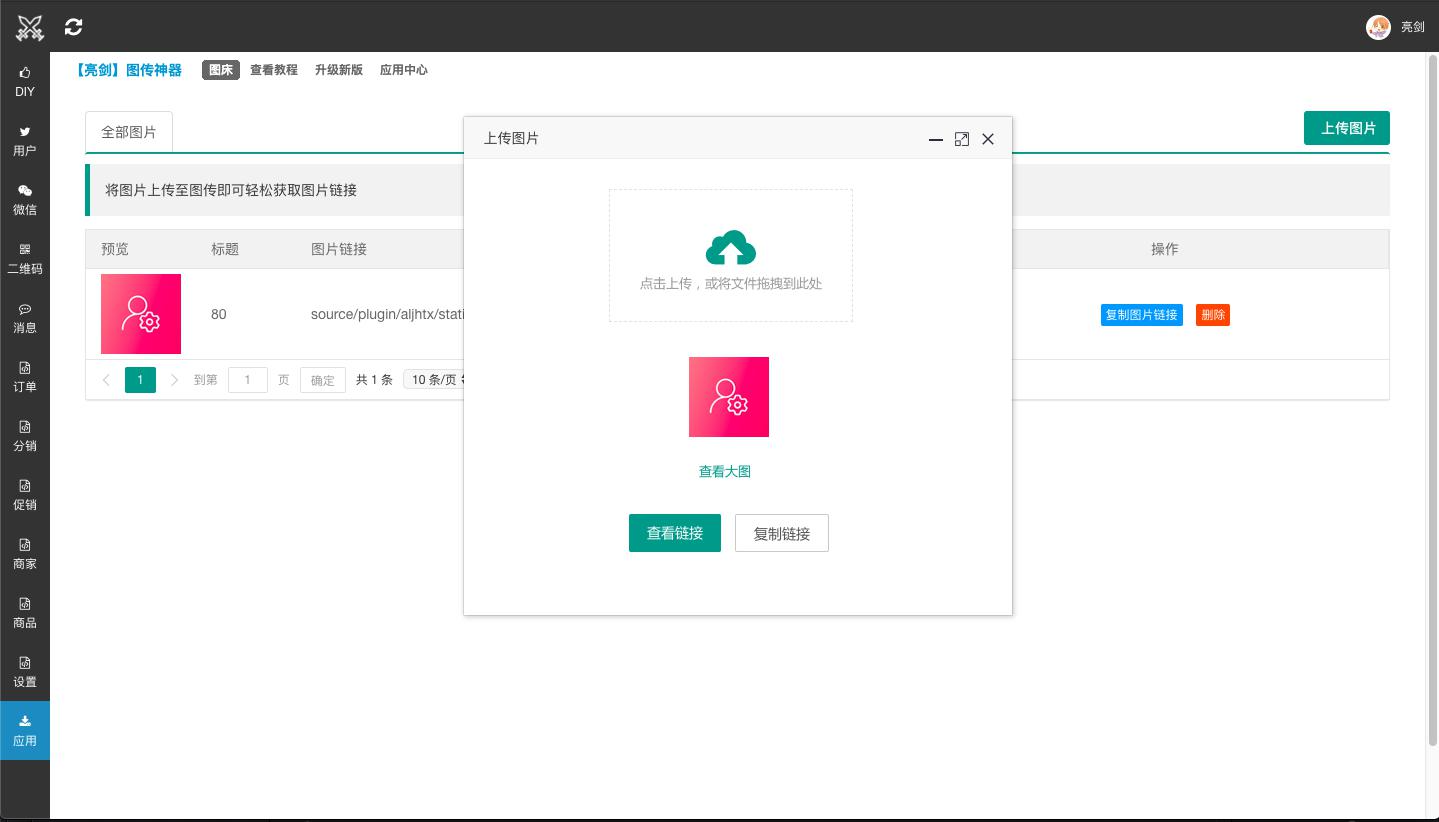
Task: Click the 标题 column header
Action: [225, 249]
